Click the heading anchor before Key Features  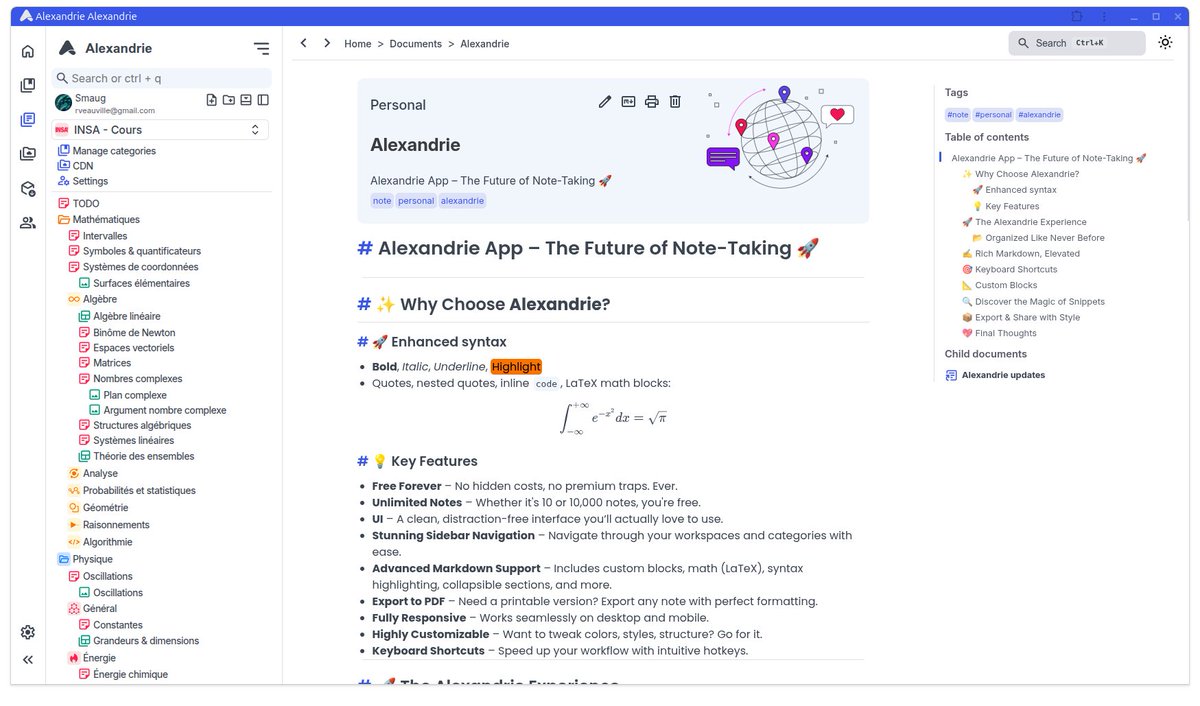tap(363, 461)
